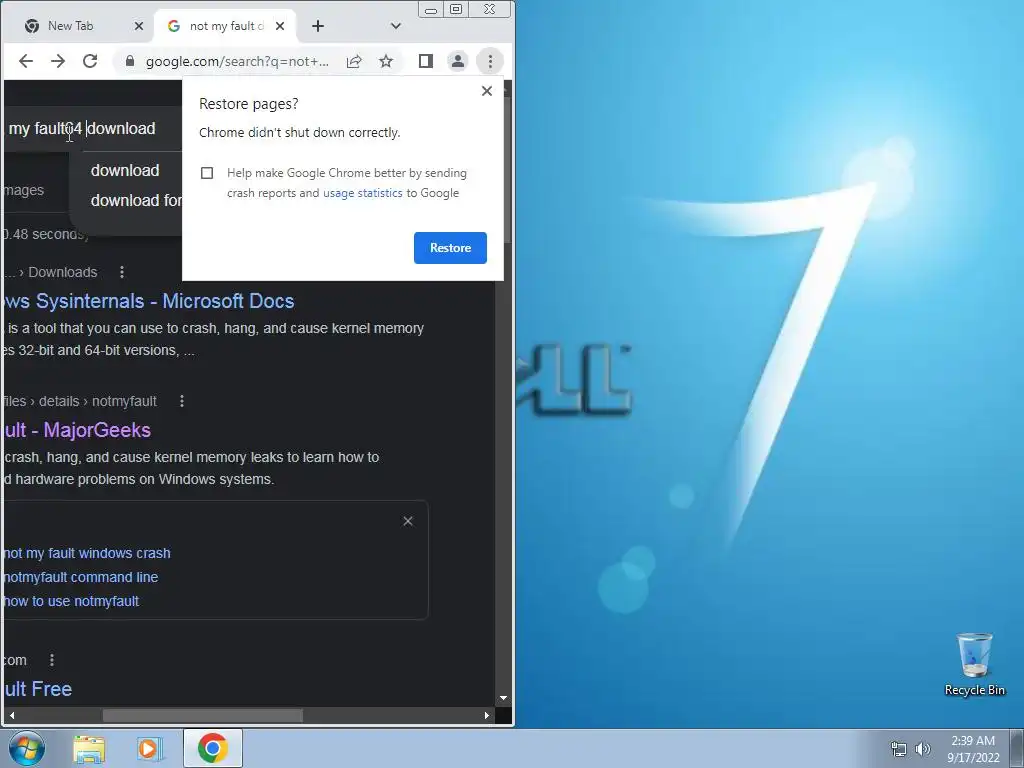Expand the tab search dropdown arrow
1024x768 pixels.
click(395, 26)
